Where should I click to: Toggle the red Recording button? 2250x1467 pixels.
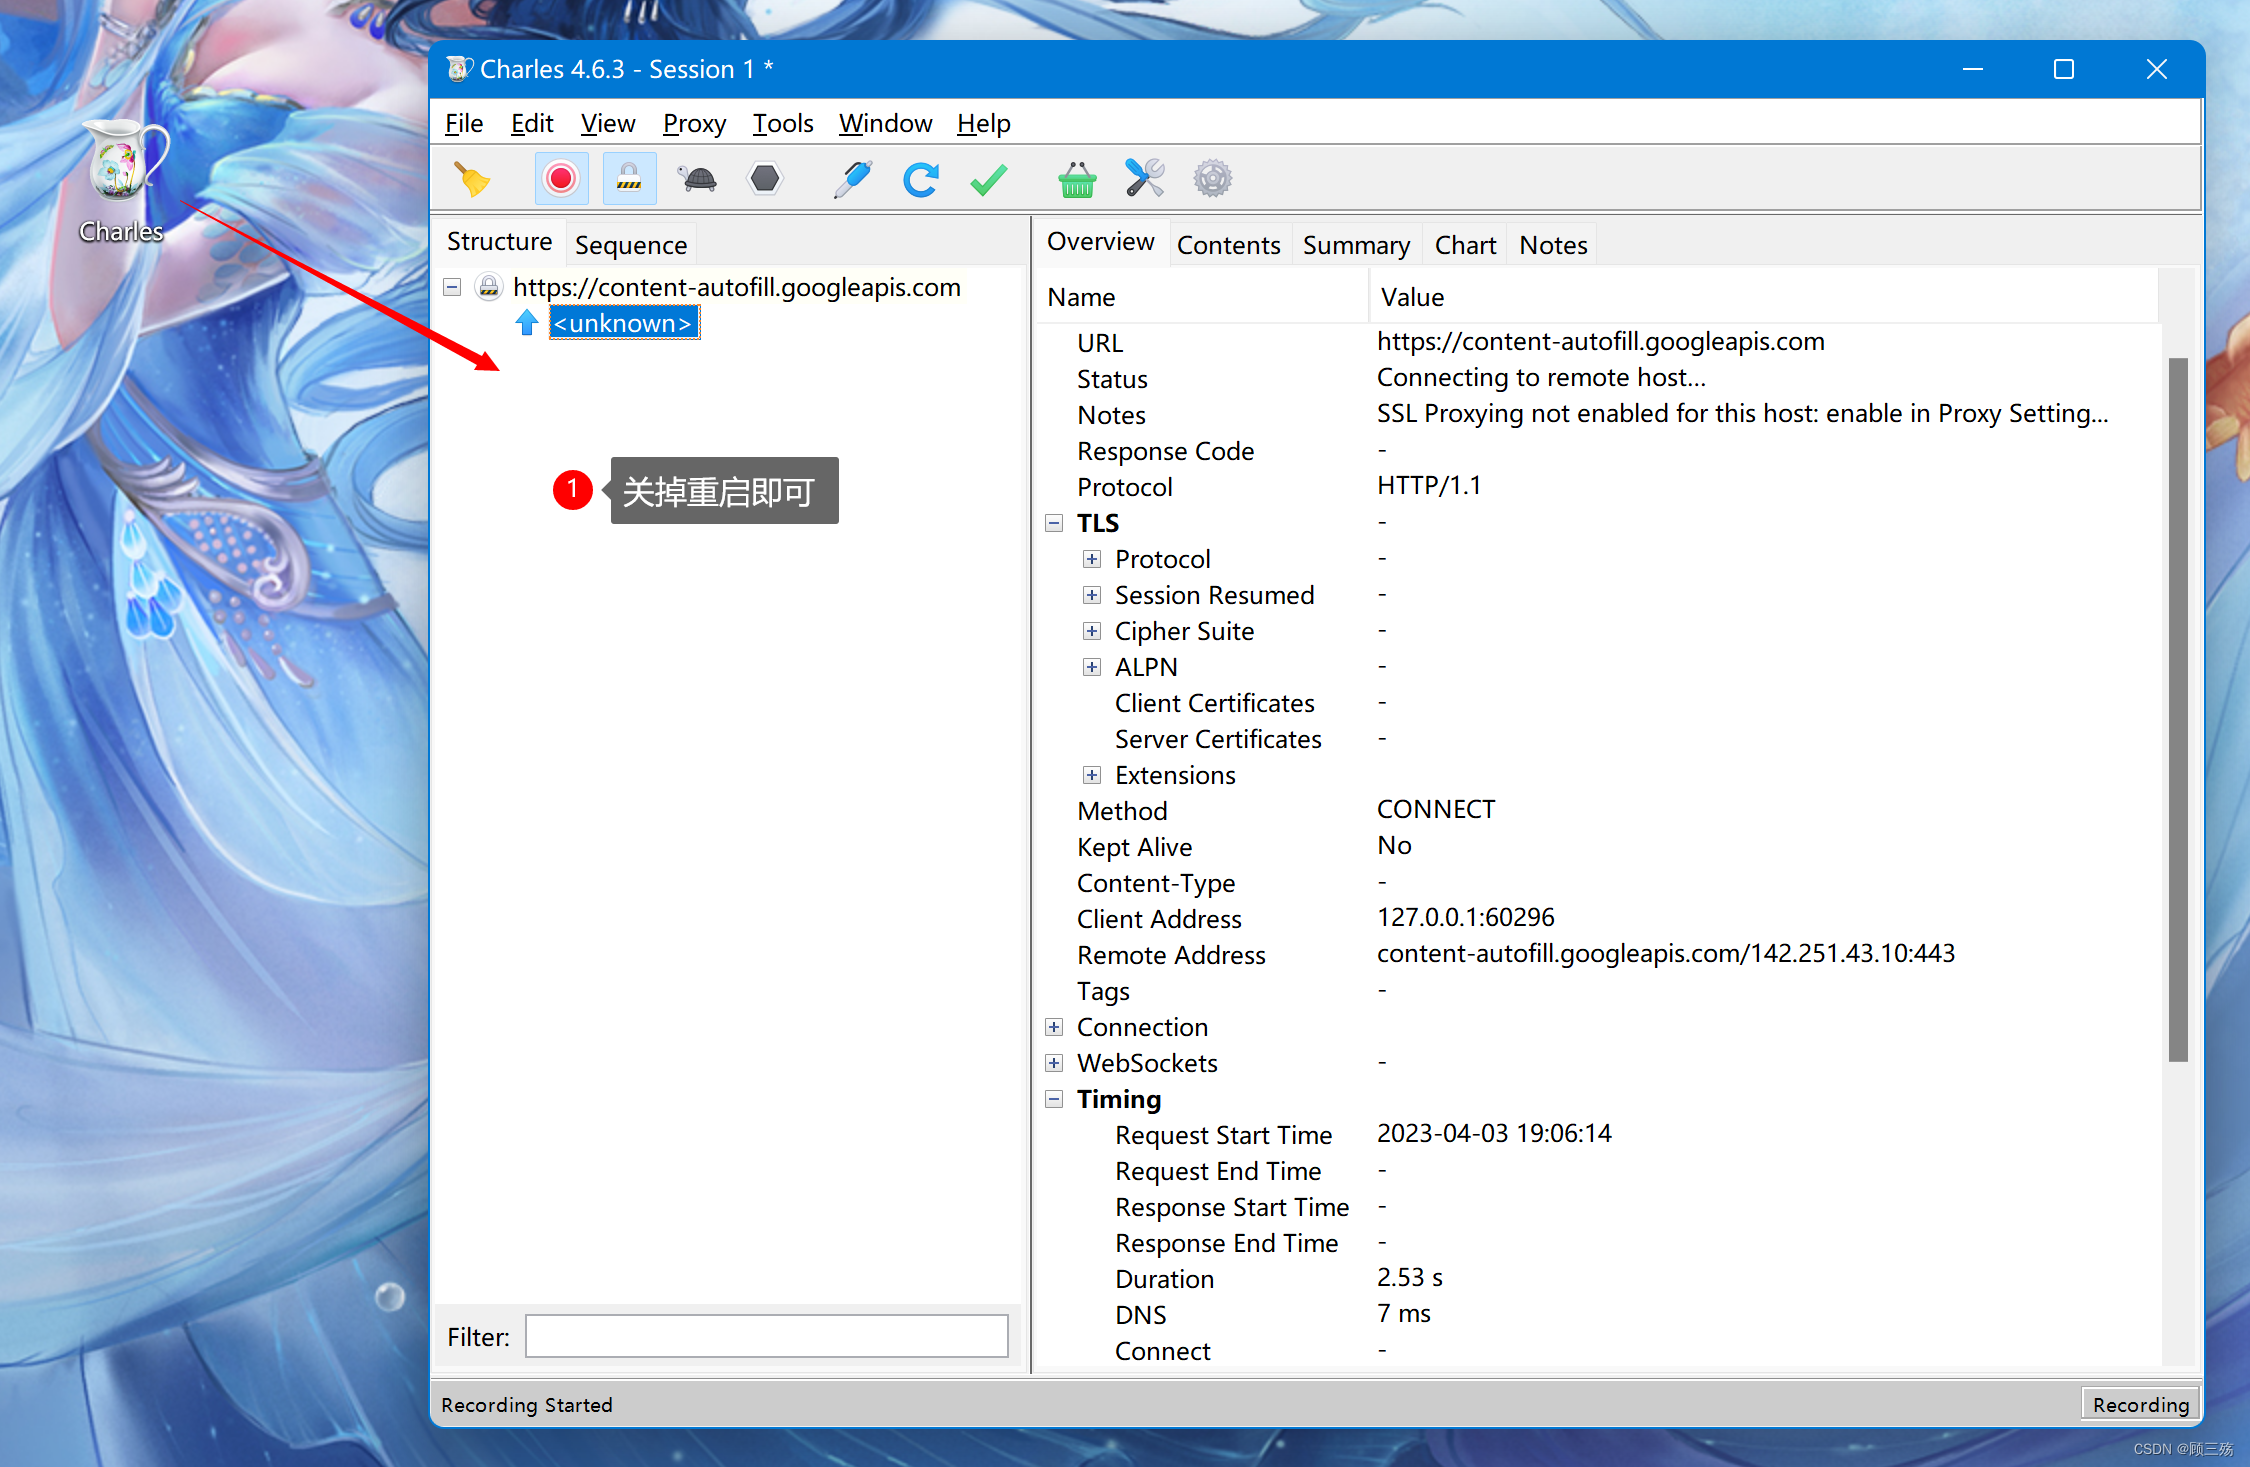(x=561, y=180)
